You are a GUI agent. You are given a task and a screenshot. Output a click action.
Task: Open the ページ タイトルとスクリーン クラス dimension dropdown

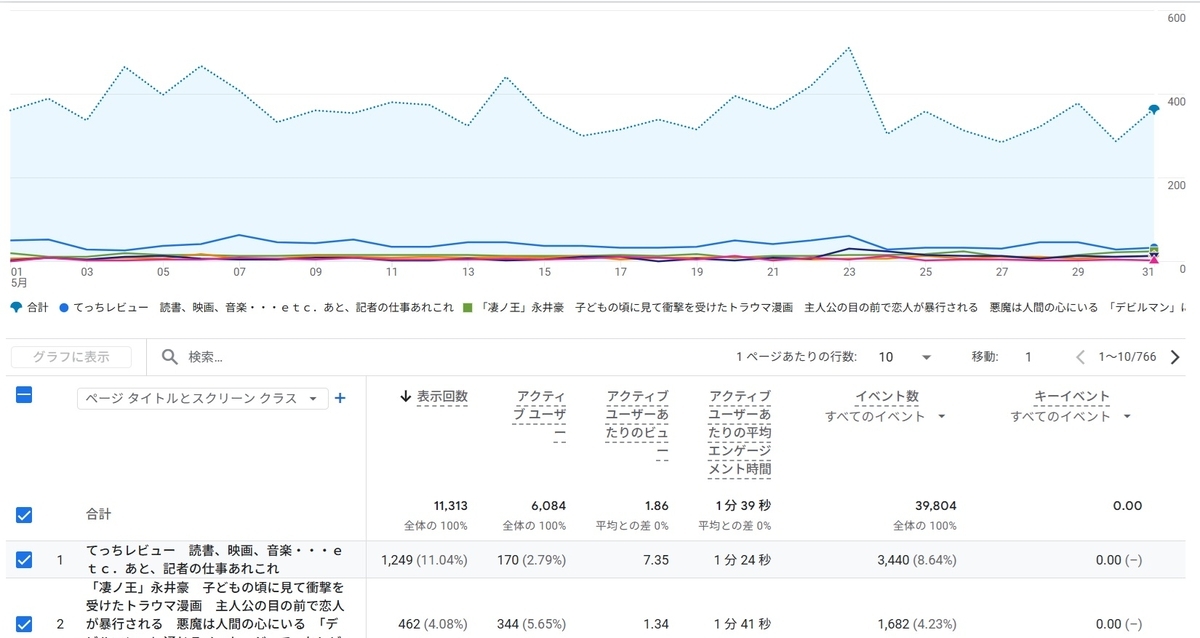tap(203, 398)
